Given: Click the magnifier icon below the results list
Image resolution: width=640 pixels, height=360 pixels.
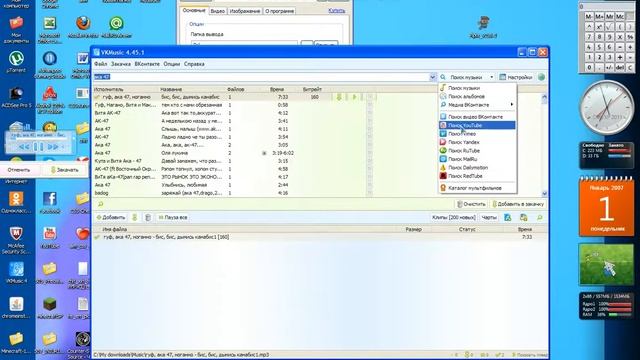Looking at the screenshot, I should tap(101, 204).
